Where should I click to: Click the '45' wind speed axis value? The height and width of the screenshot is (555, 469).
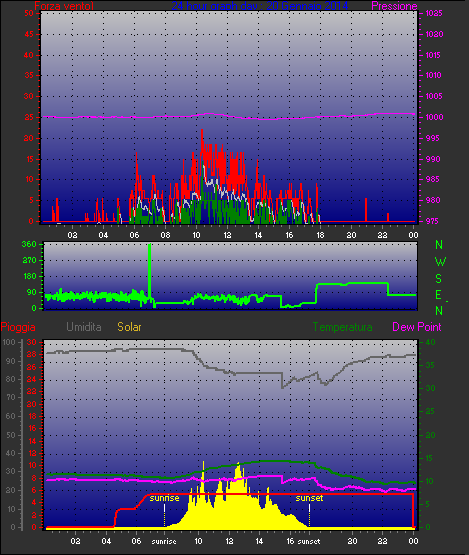coord(29,34)
